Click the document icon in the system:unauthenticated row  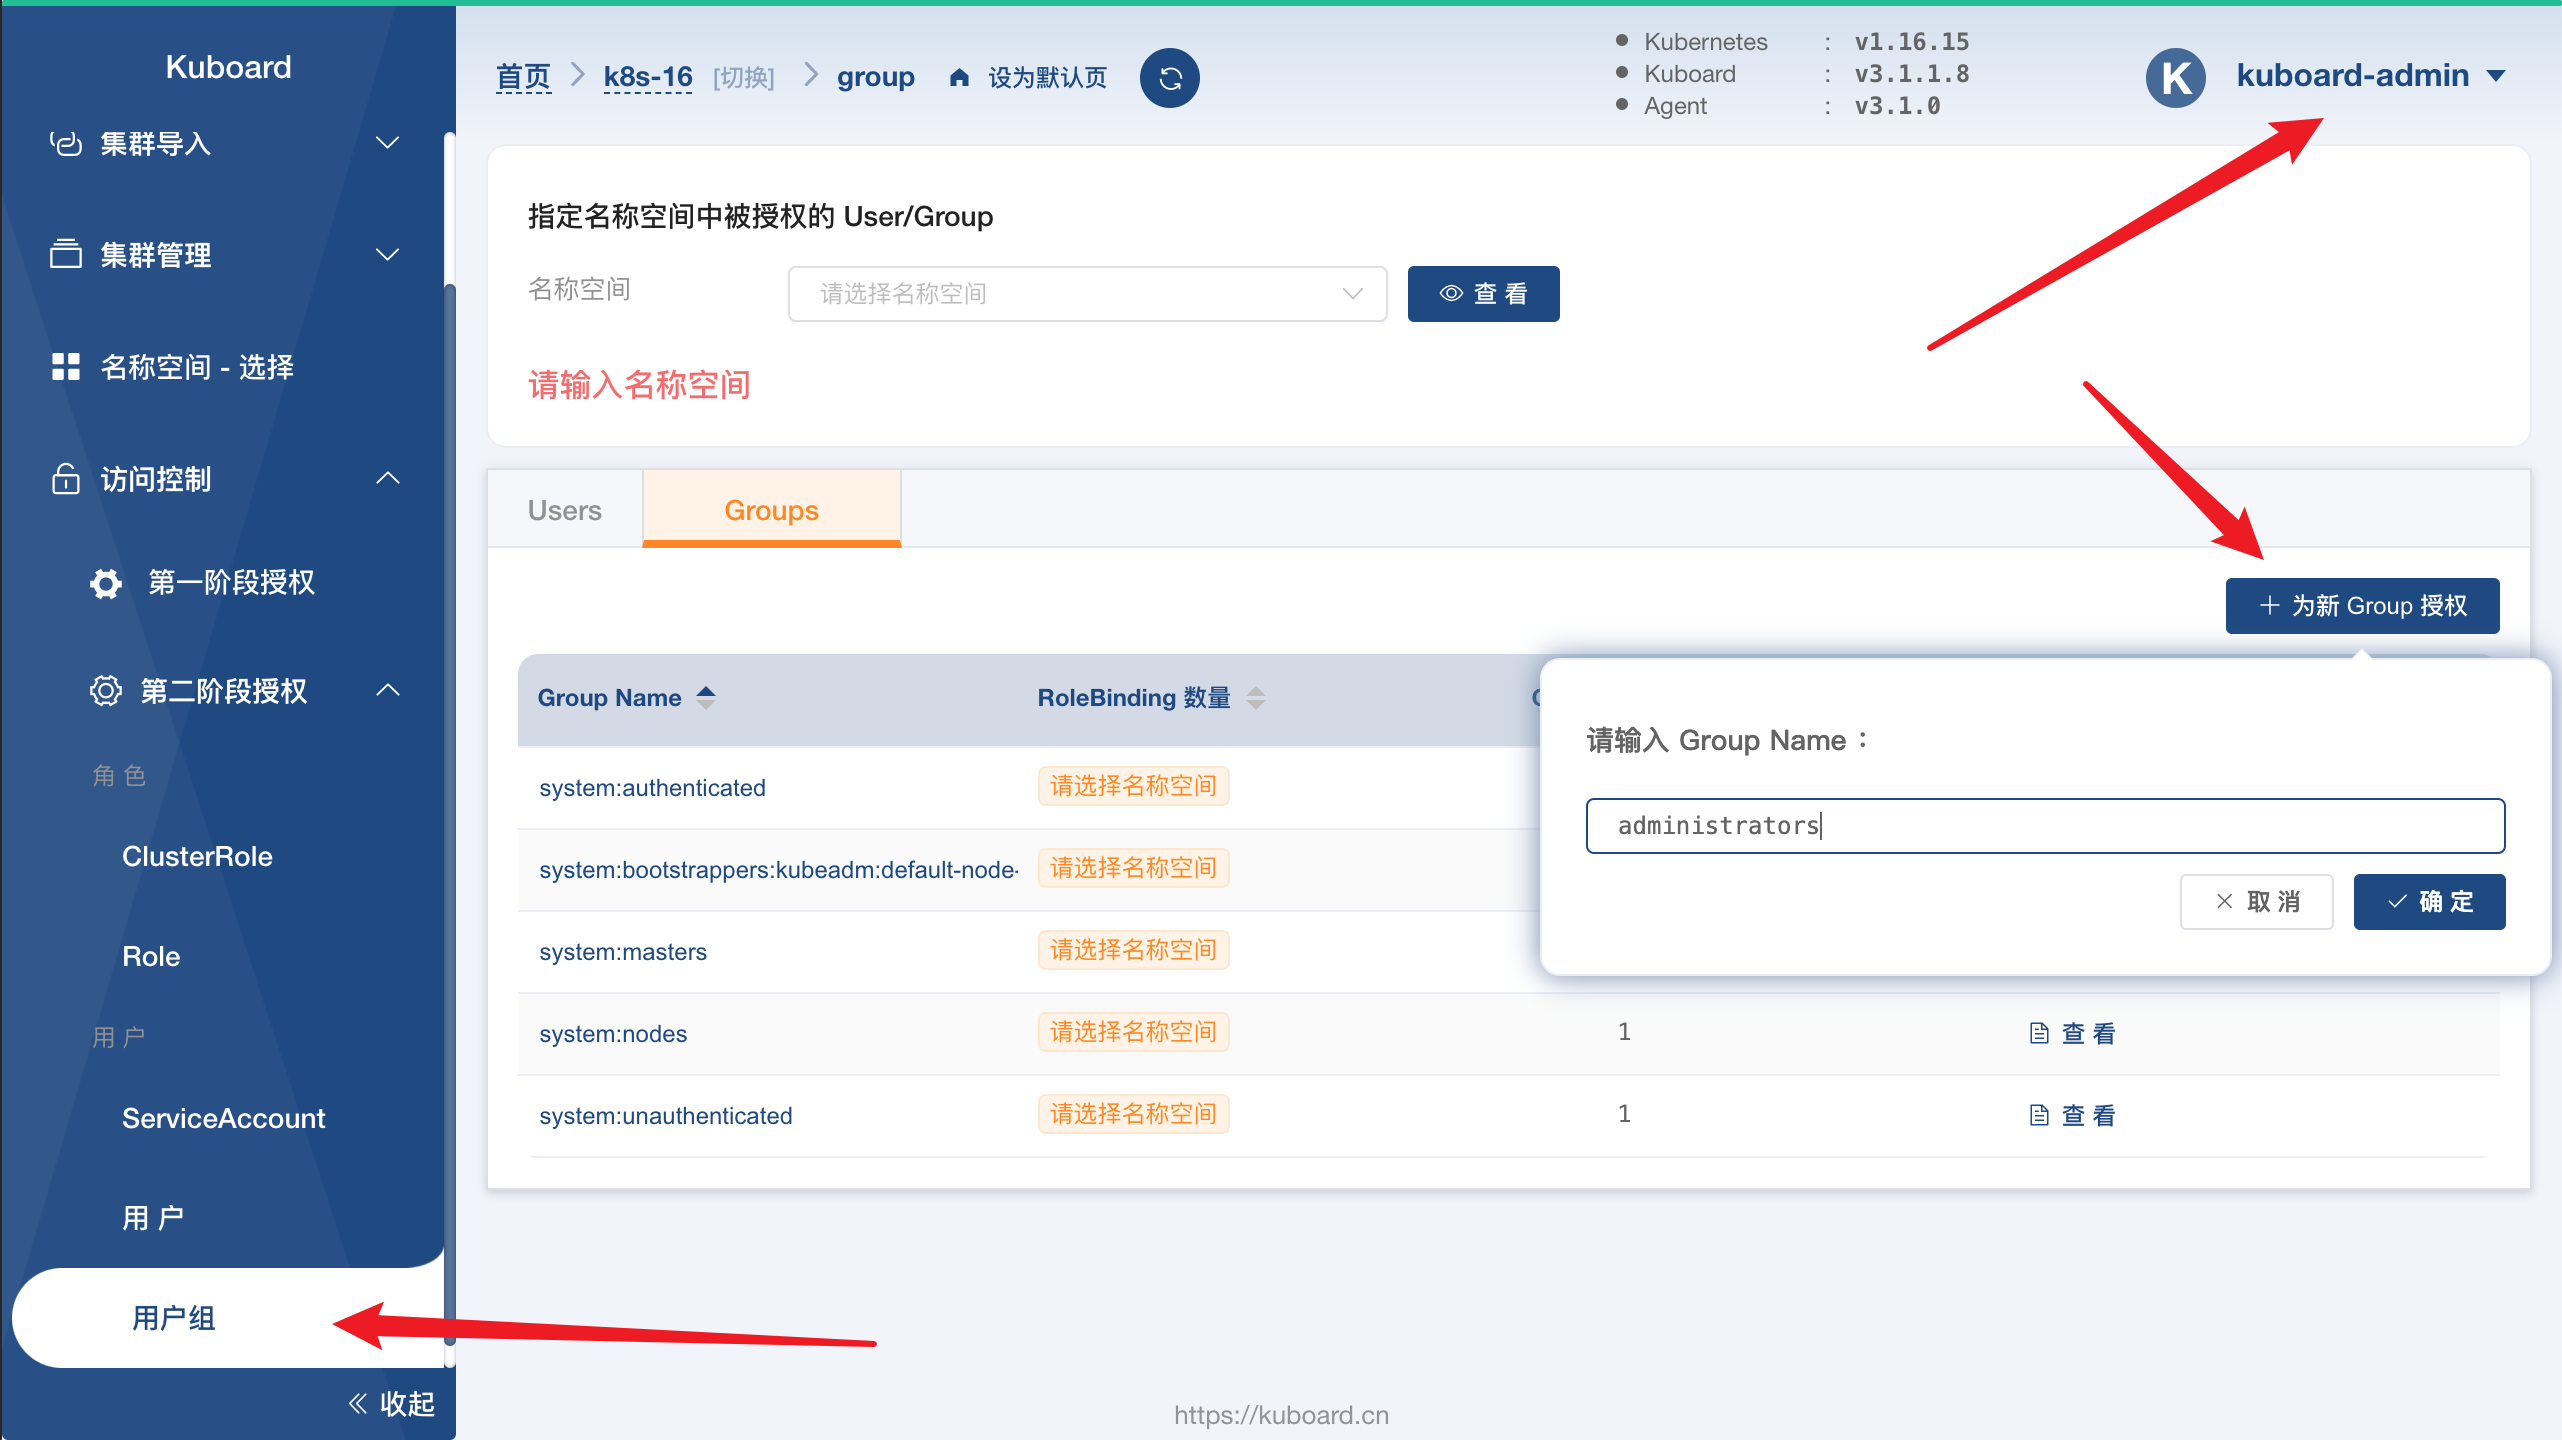2039,1116
